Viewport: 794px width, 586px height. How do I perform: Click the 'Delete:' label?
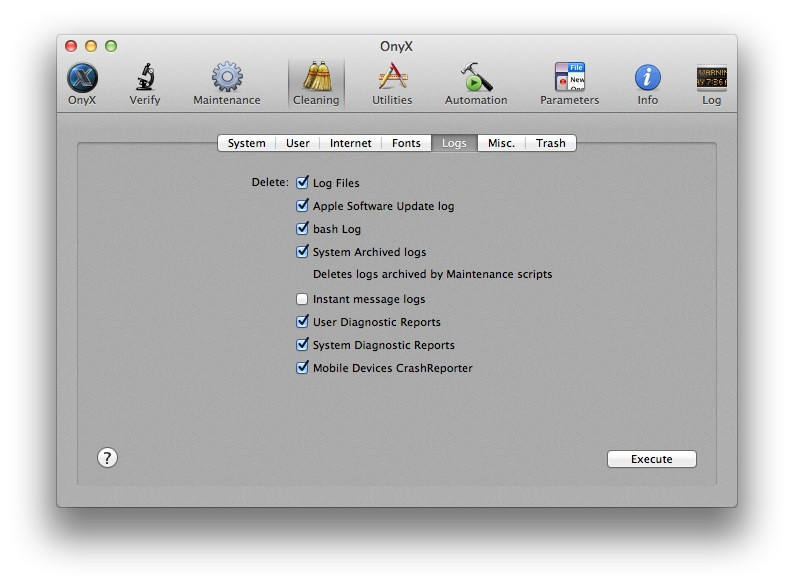[270, 182]
